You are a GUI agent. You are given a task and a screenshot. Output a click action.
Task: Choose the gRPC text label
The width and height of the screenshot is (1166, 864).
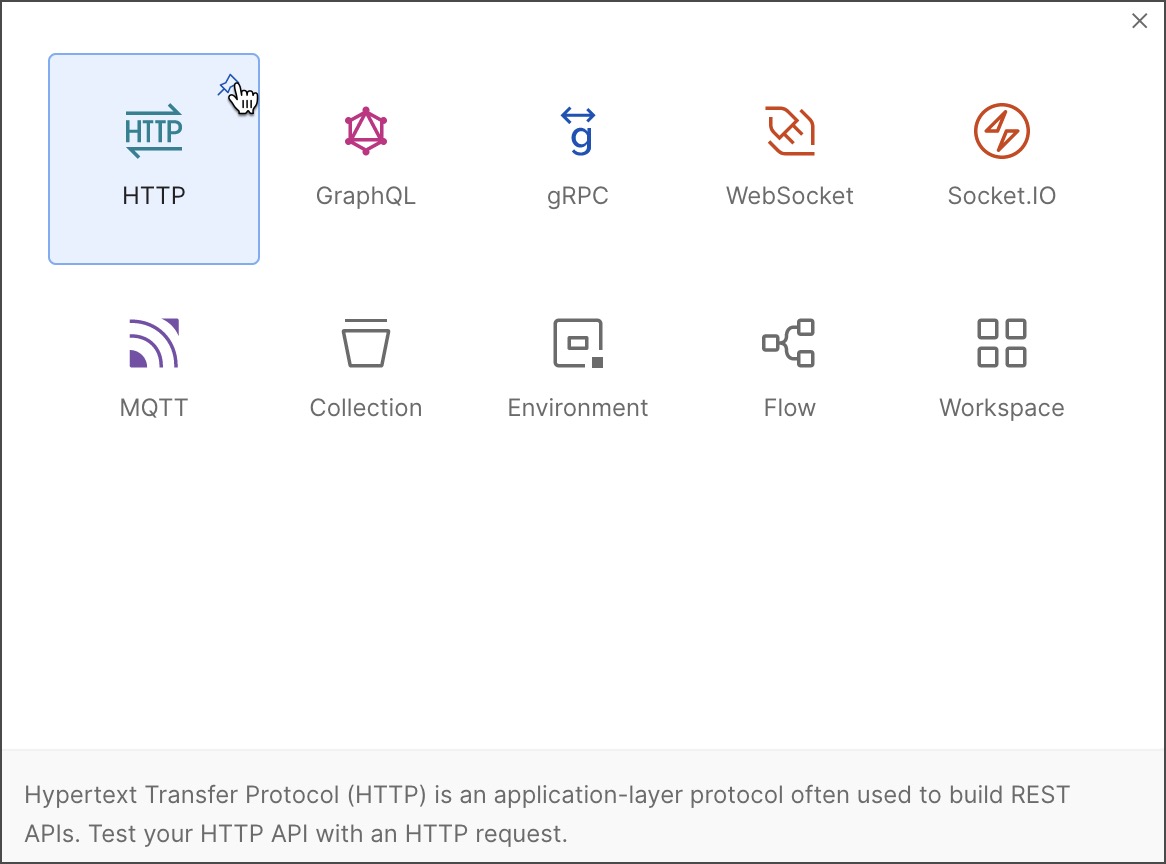click(578, 196)
